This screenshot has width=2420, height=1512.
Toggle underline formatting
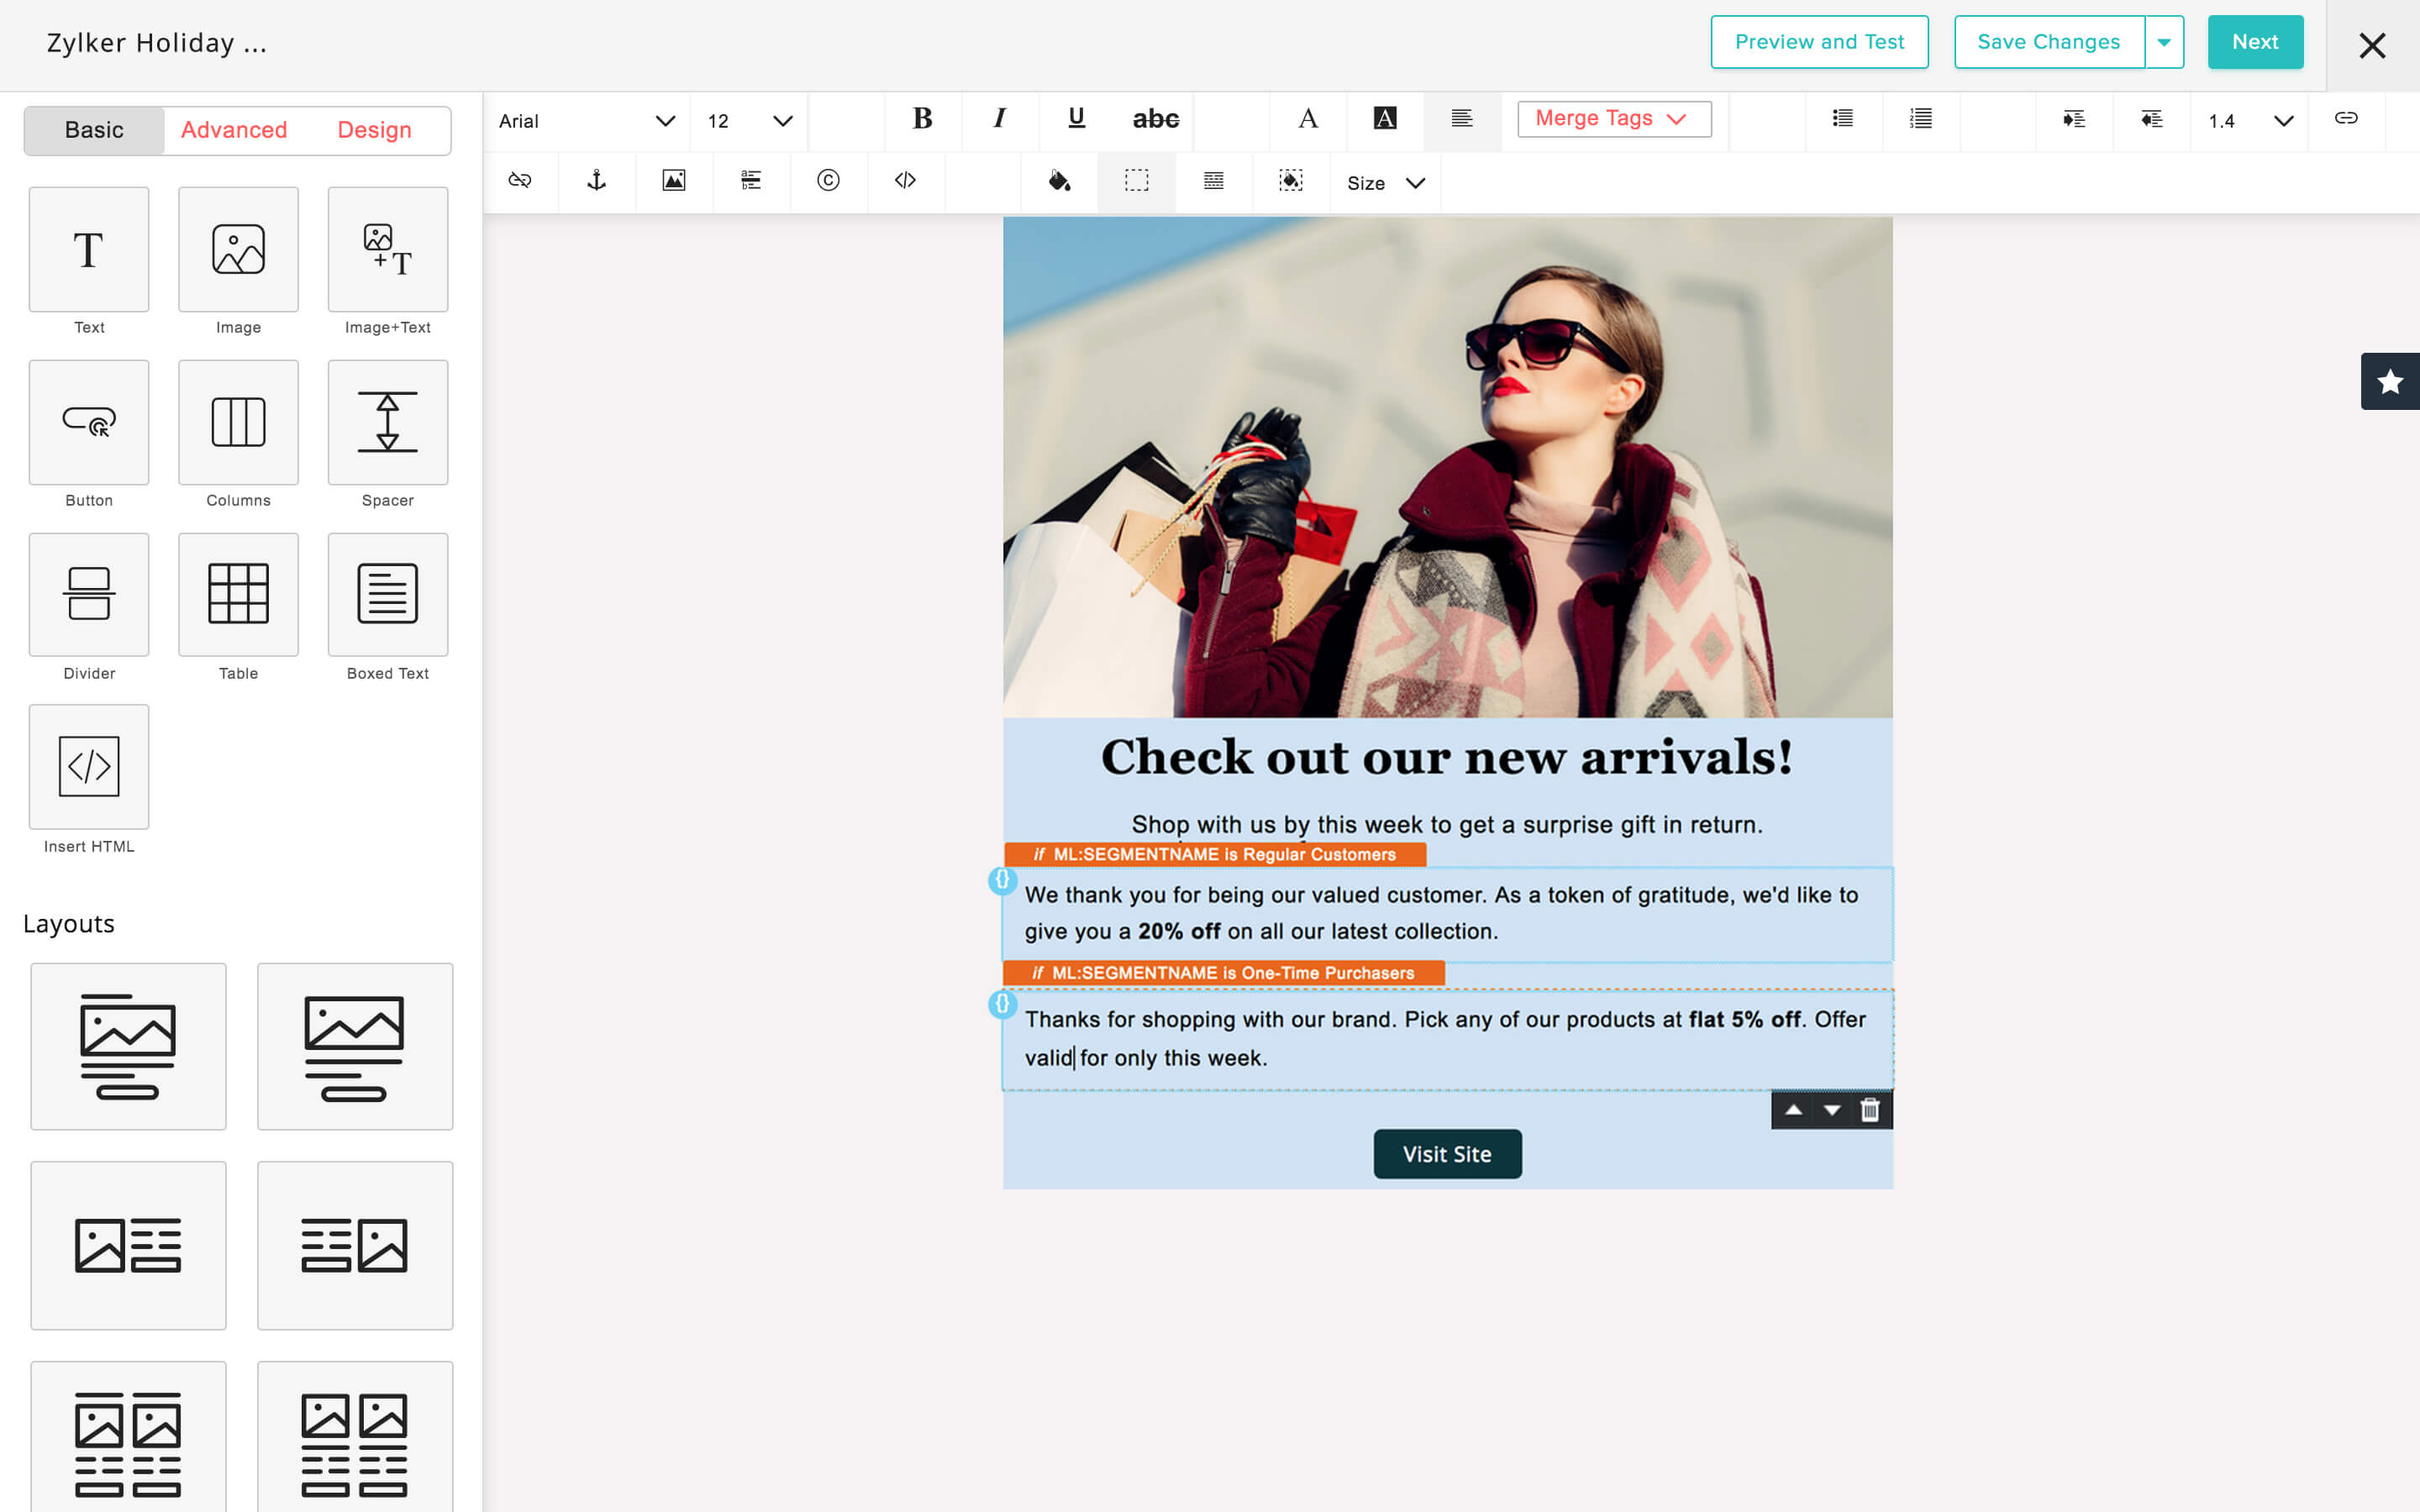(1076, 119)
